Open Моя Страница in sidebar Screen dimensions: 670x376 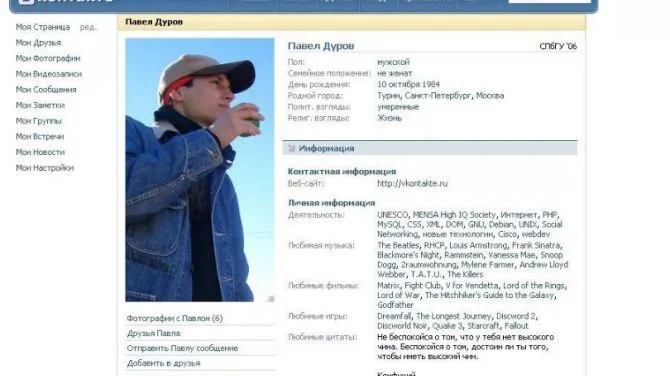tap(43, 27)
